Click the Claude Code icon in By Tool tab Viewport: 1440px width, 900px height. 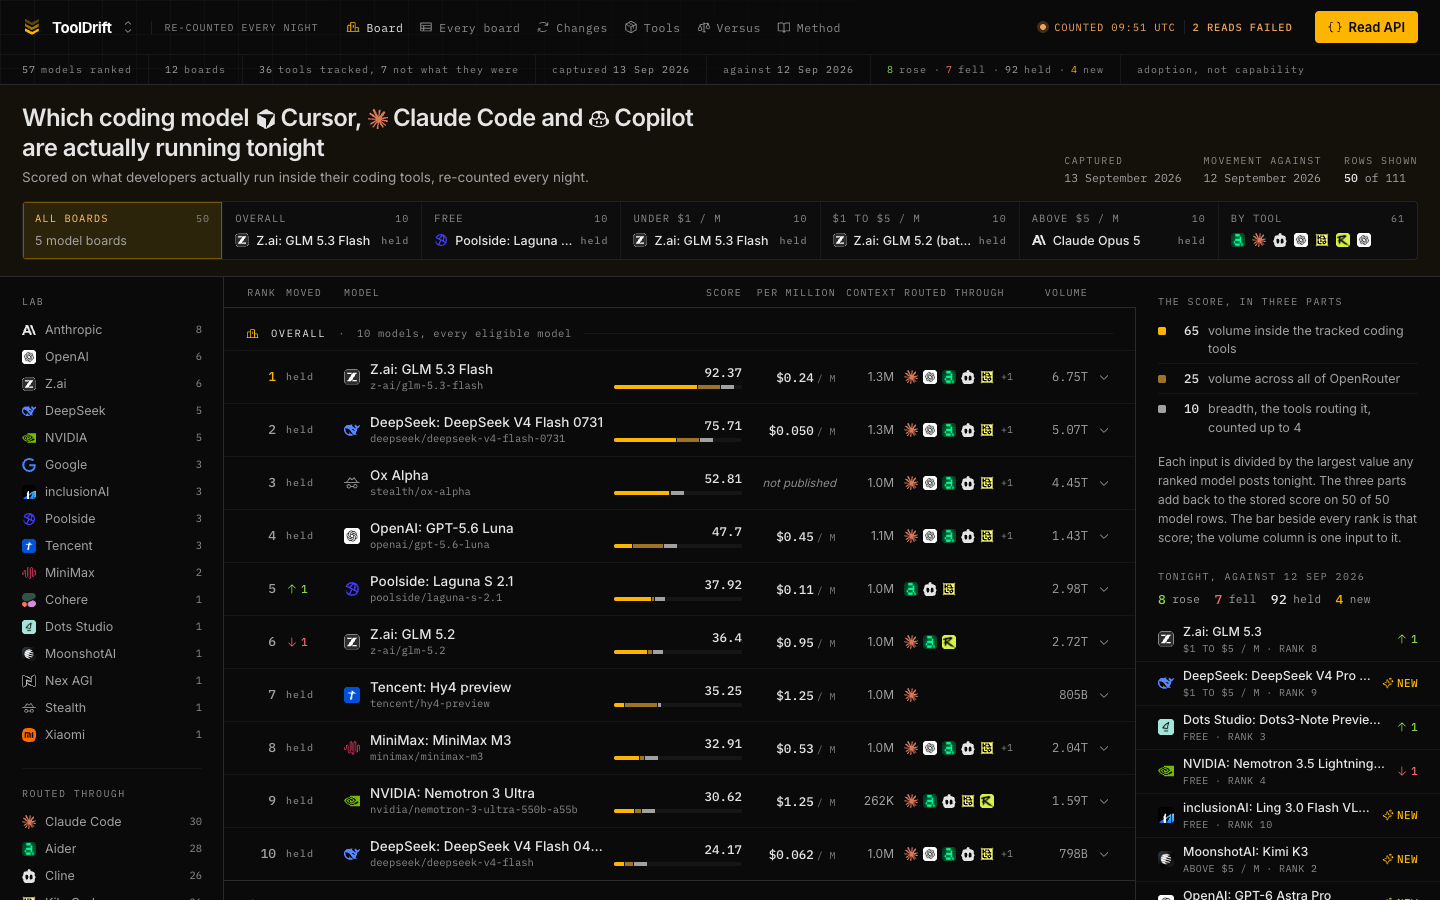[1259, 240]
